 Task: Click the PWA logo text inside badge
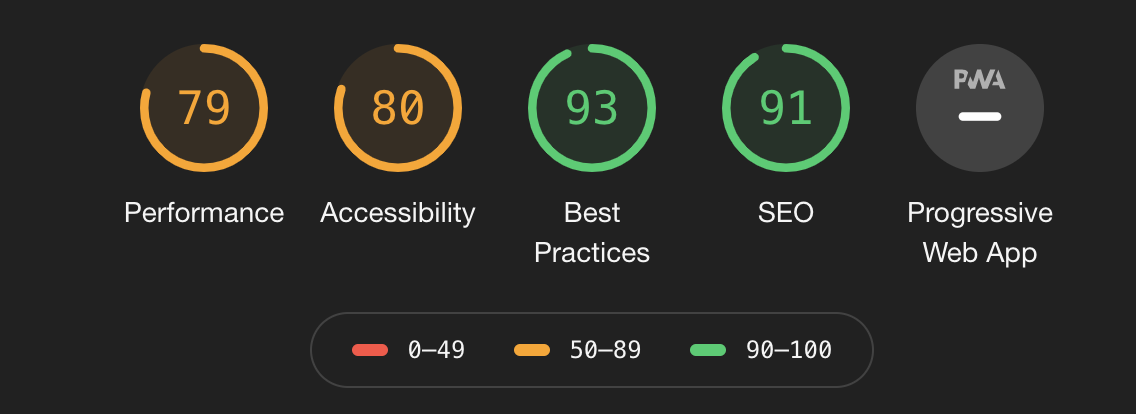980,80
